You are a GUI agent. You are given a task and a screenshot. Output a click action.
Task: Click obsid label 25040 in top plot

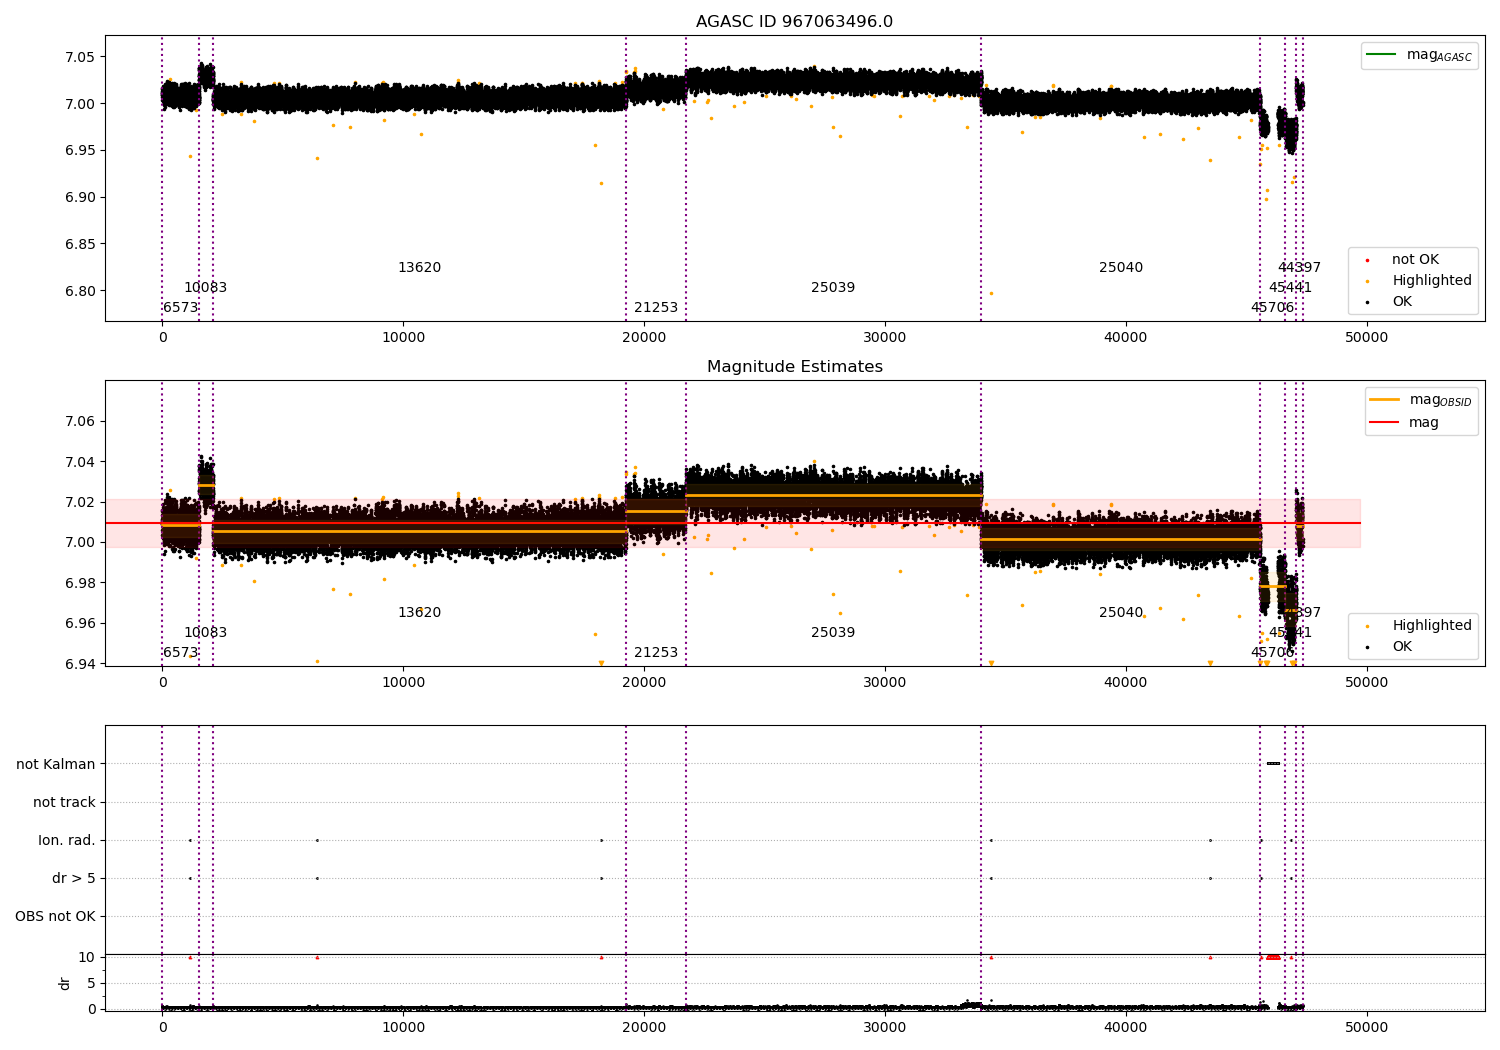coord(1121,268)
